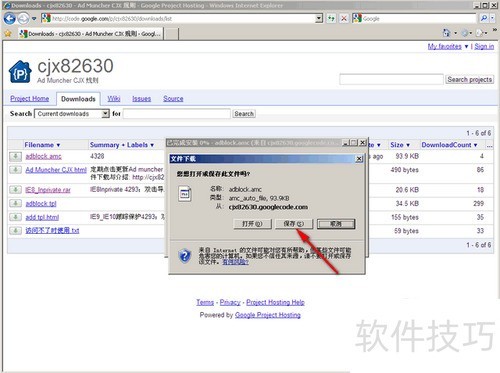This screenshot has height=373, width=500.
Task: Click the search magnifier icon in toolbar
Action: pyautogui.click(x=484, y=18)
